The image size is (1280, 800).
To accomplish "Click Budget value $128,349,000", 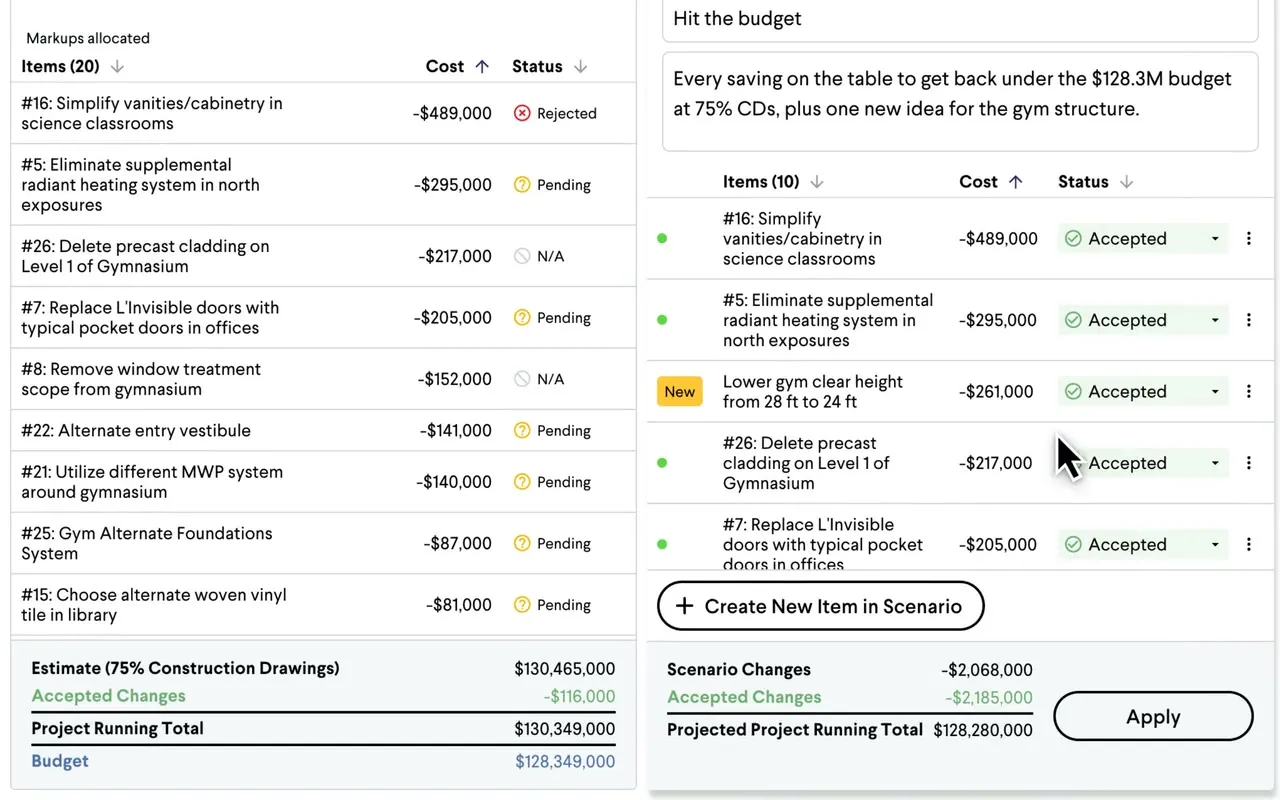I will tap(565, 762).
